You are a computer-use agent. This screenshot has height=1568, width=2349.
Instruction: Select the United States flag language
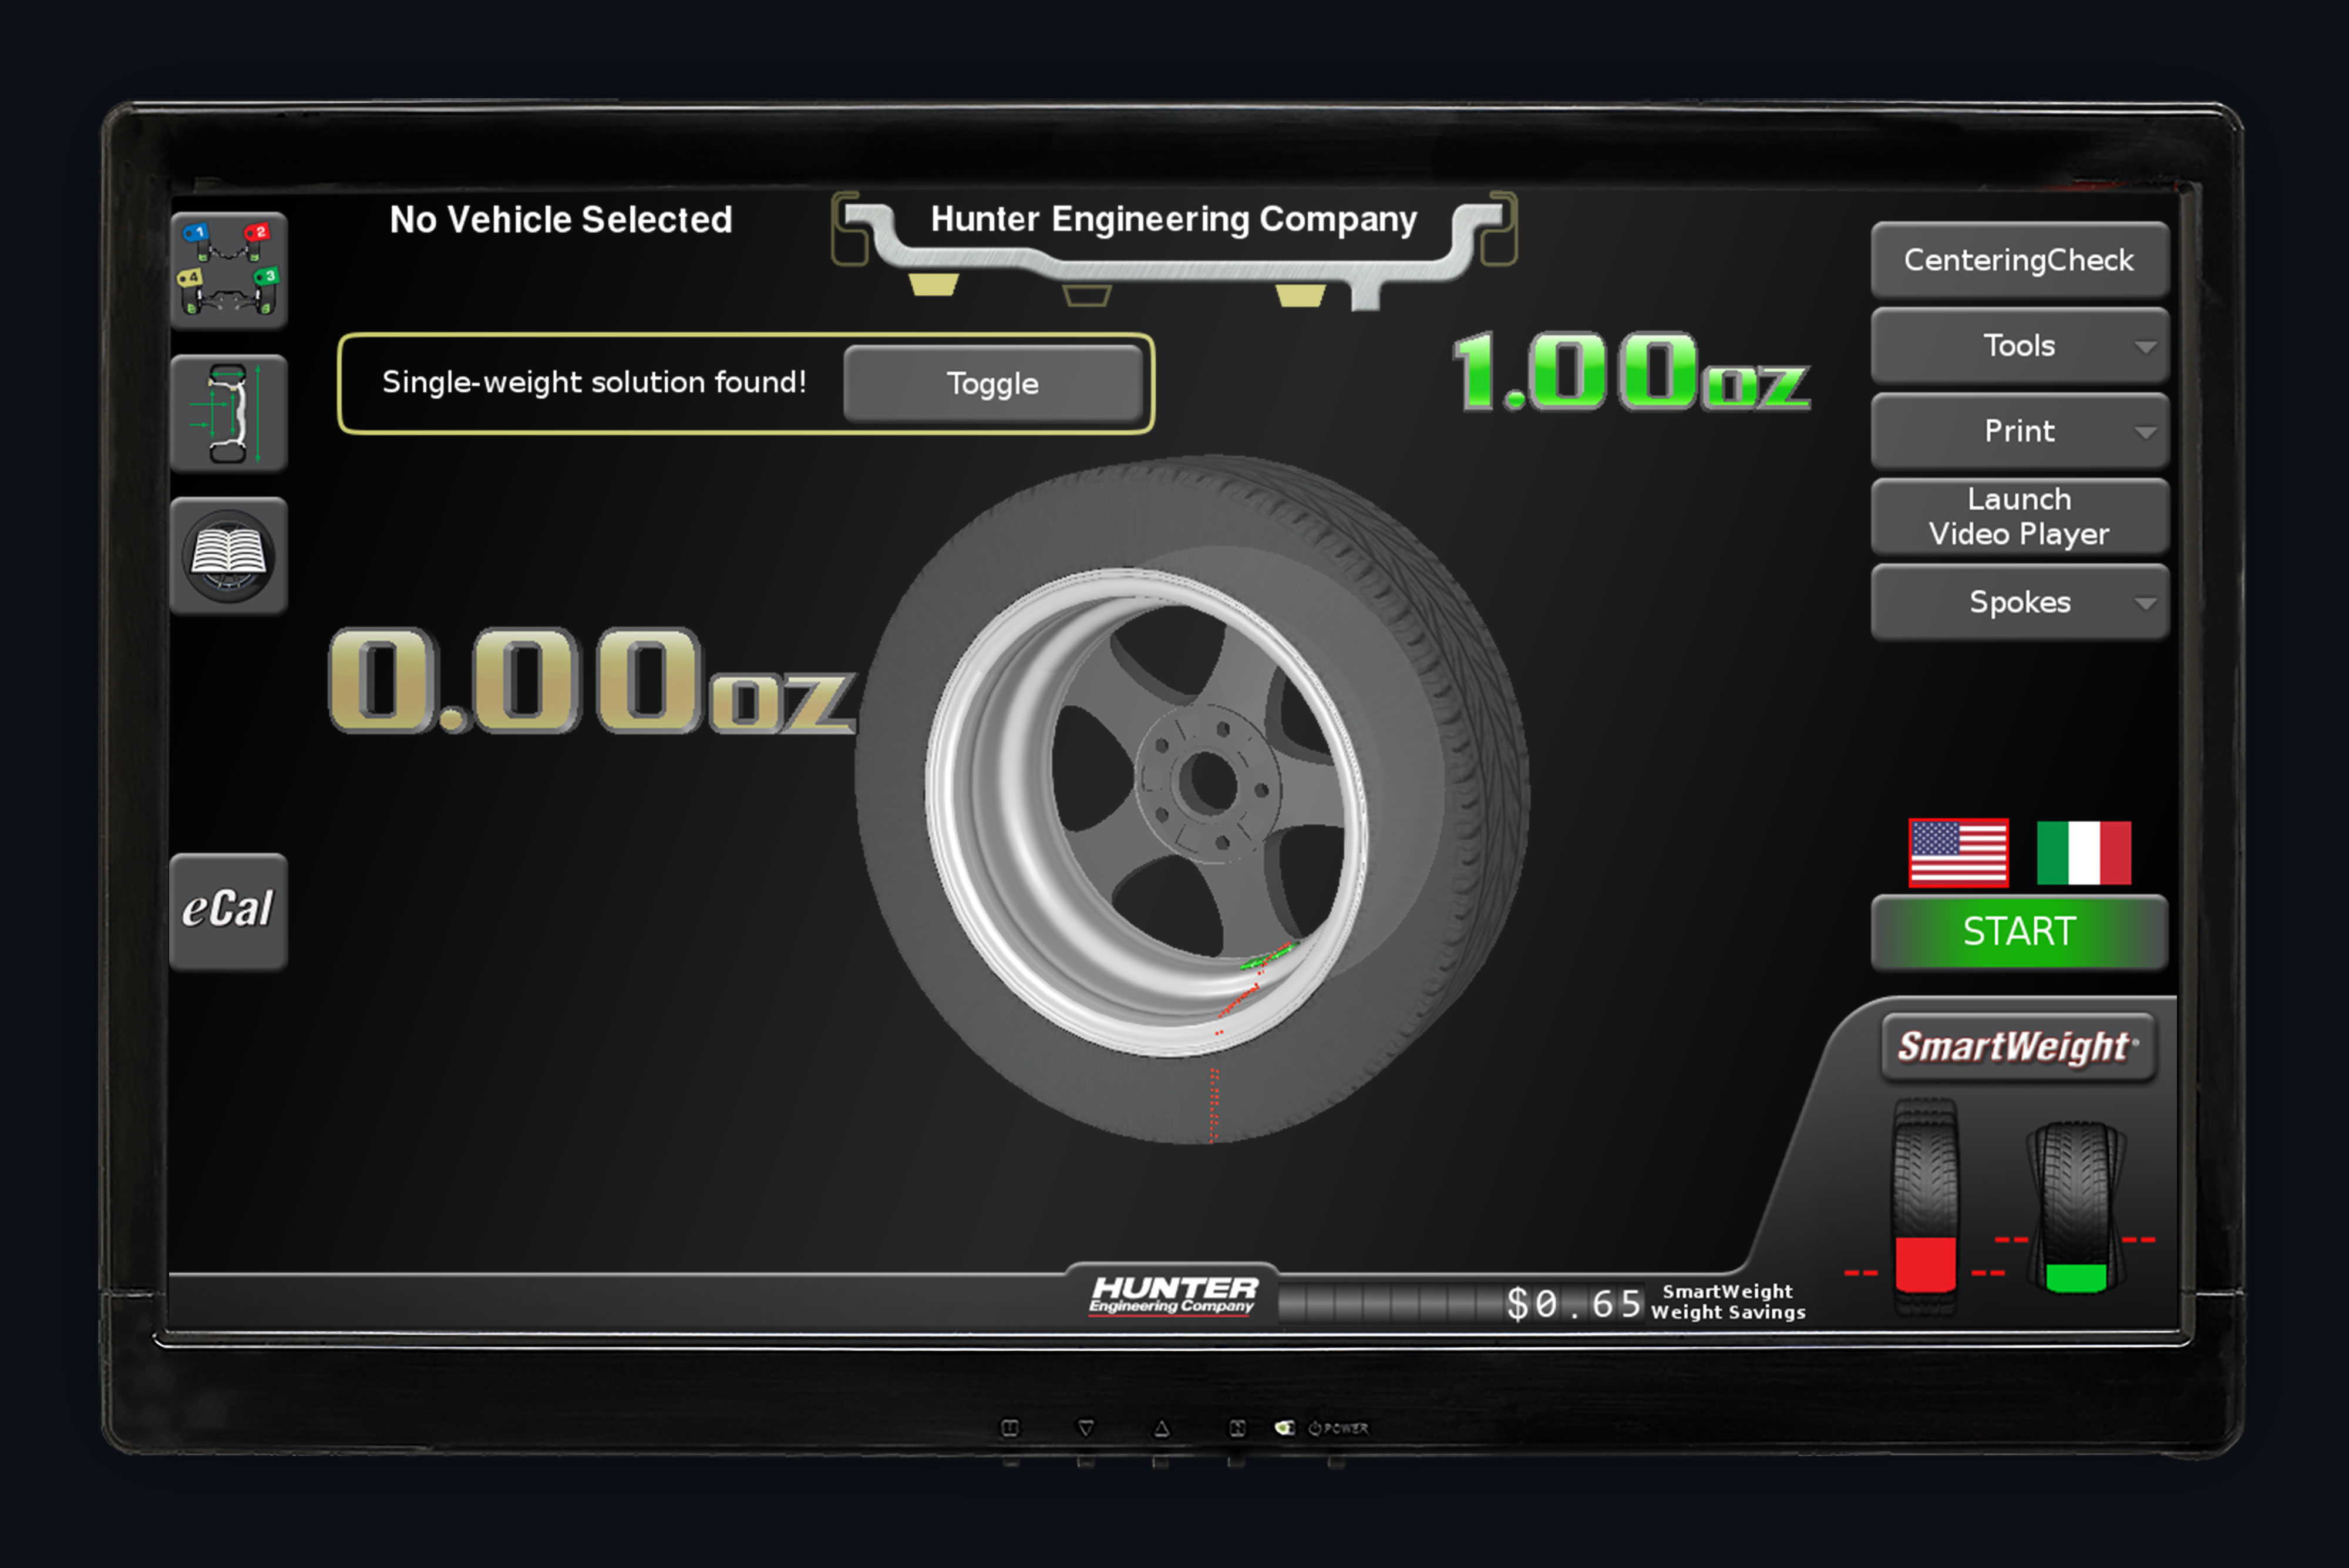(1958, 853)
